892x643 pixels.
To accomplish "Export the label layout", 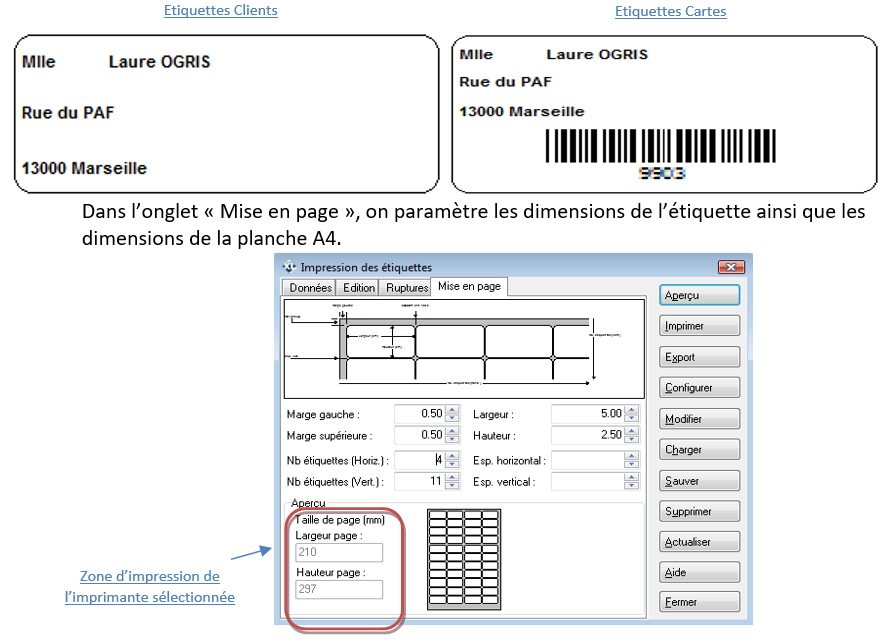I will pos(699,356).
